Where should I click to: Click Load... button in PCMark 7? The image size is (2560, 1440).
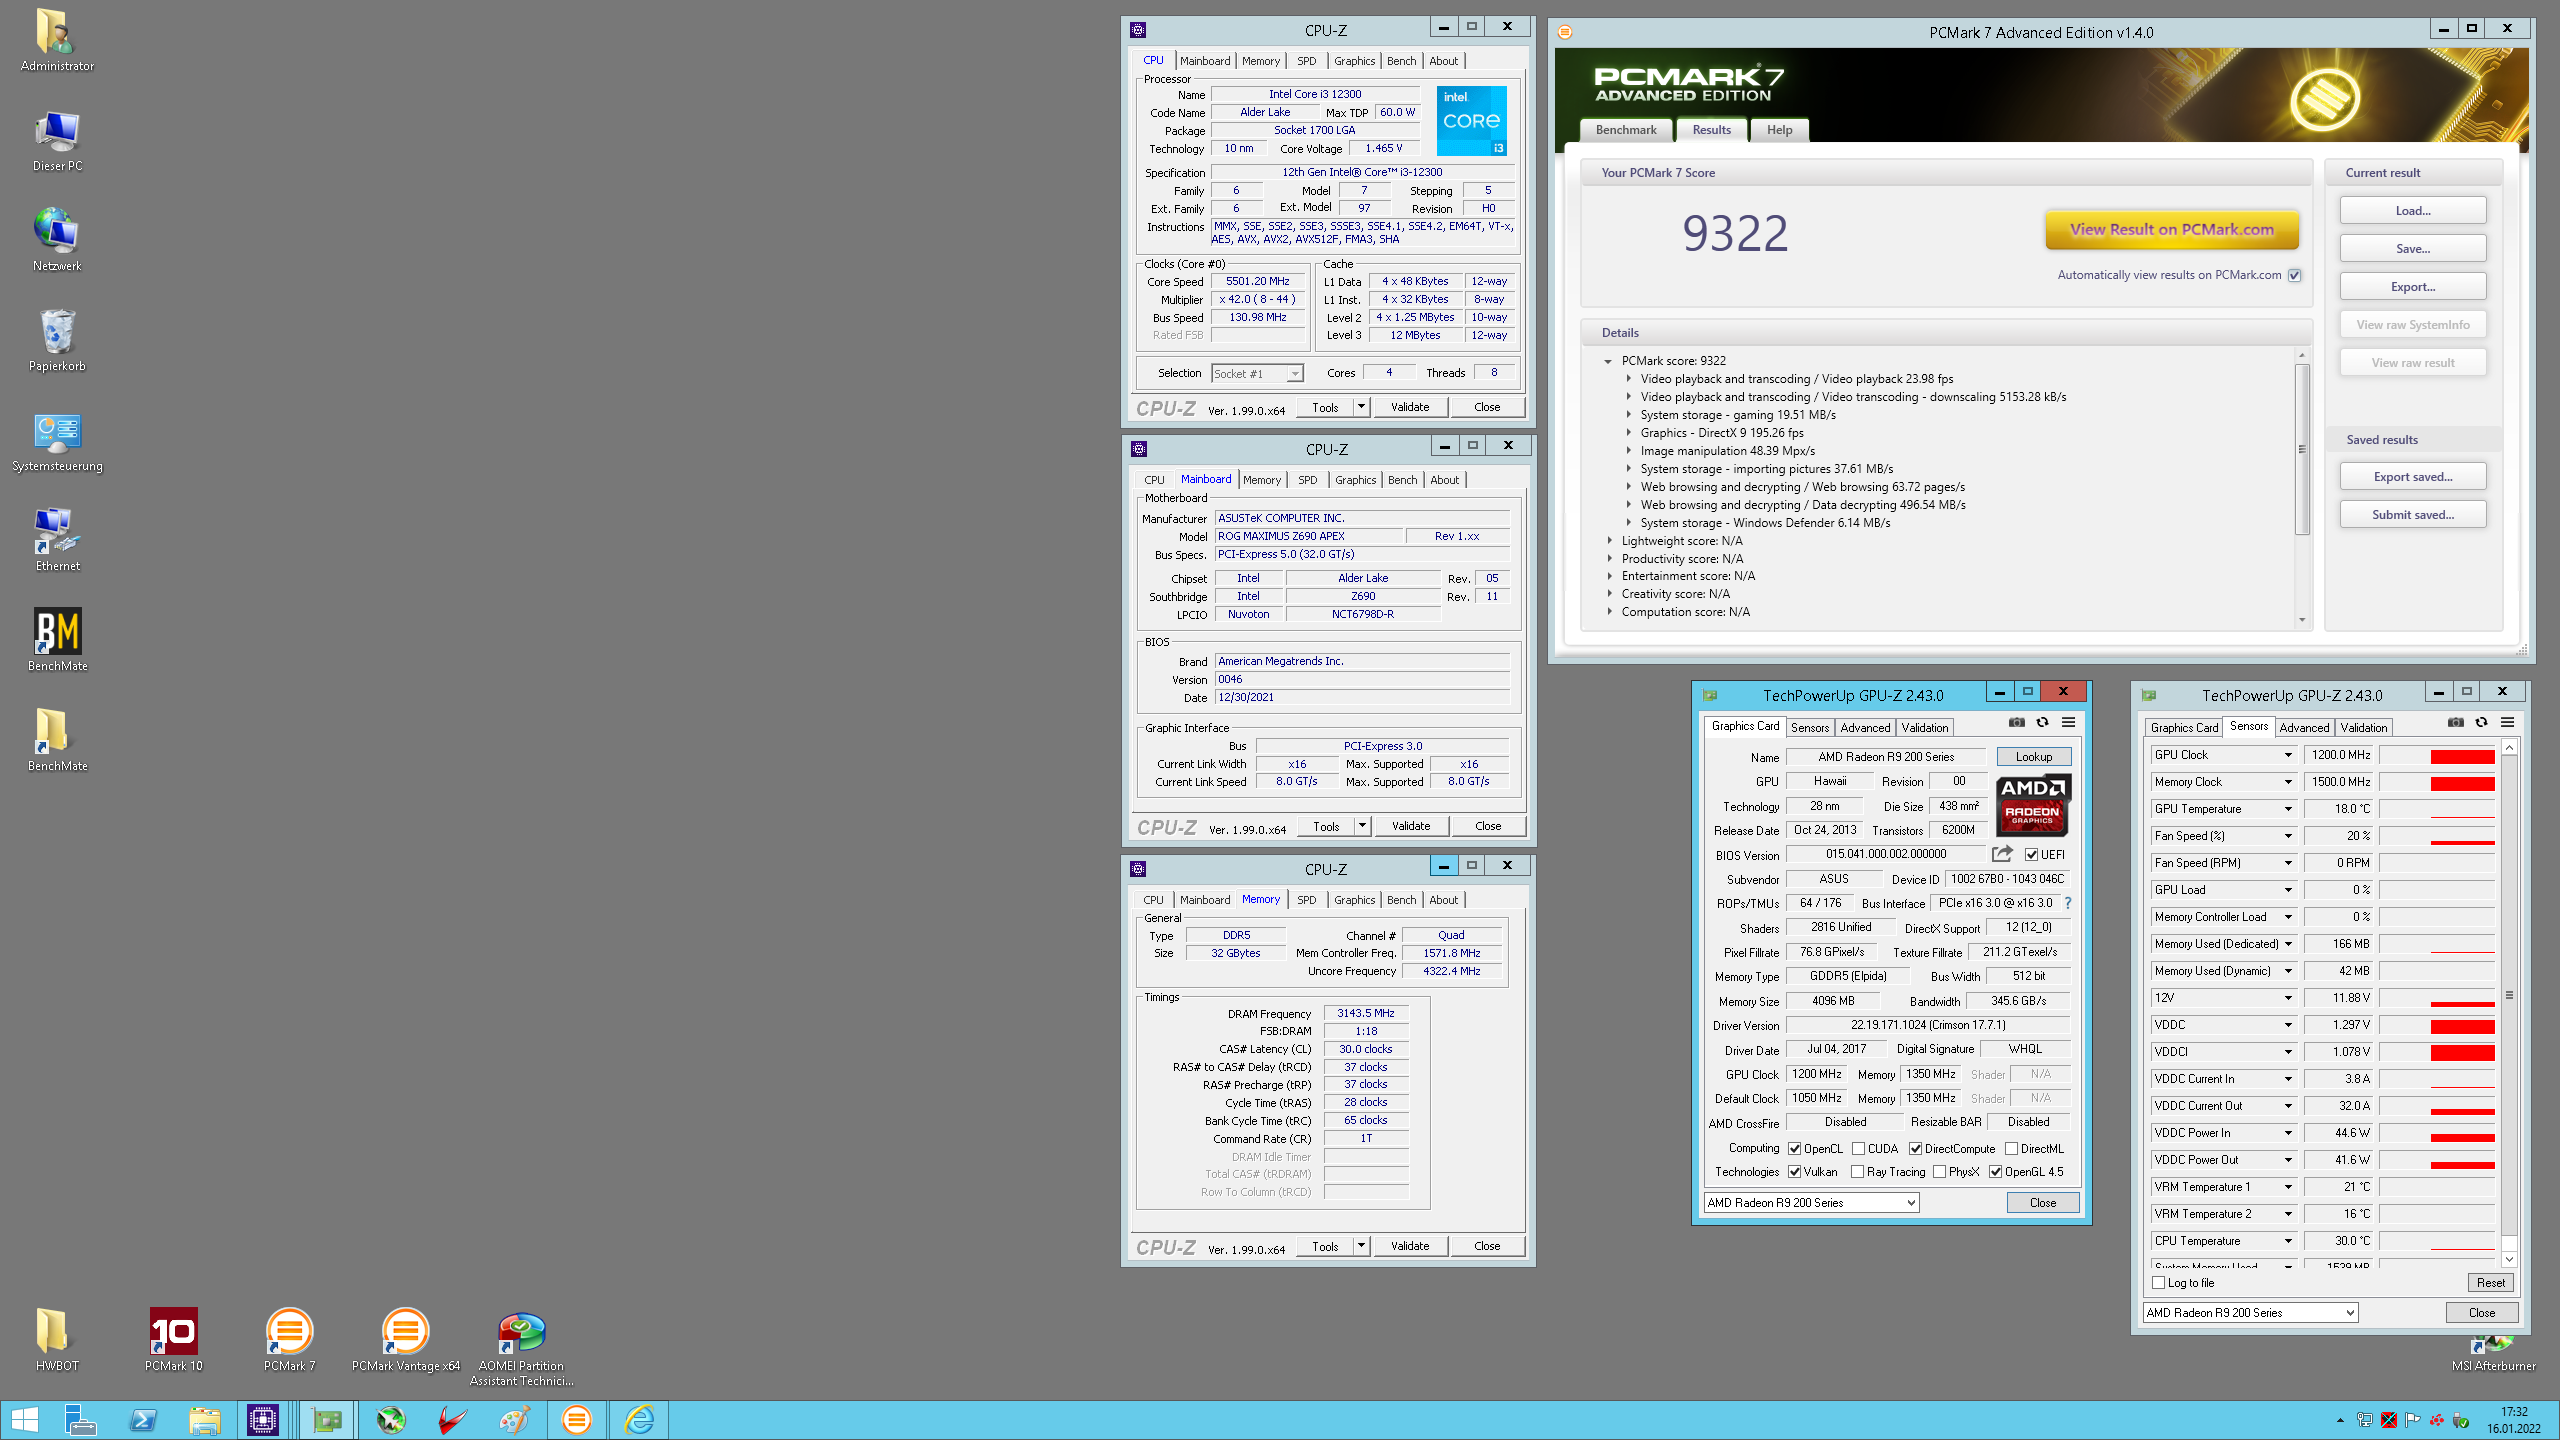[x=2412, y=210]
